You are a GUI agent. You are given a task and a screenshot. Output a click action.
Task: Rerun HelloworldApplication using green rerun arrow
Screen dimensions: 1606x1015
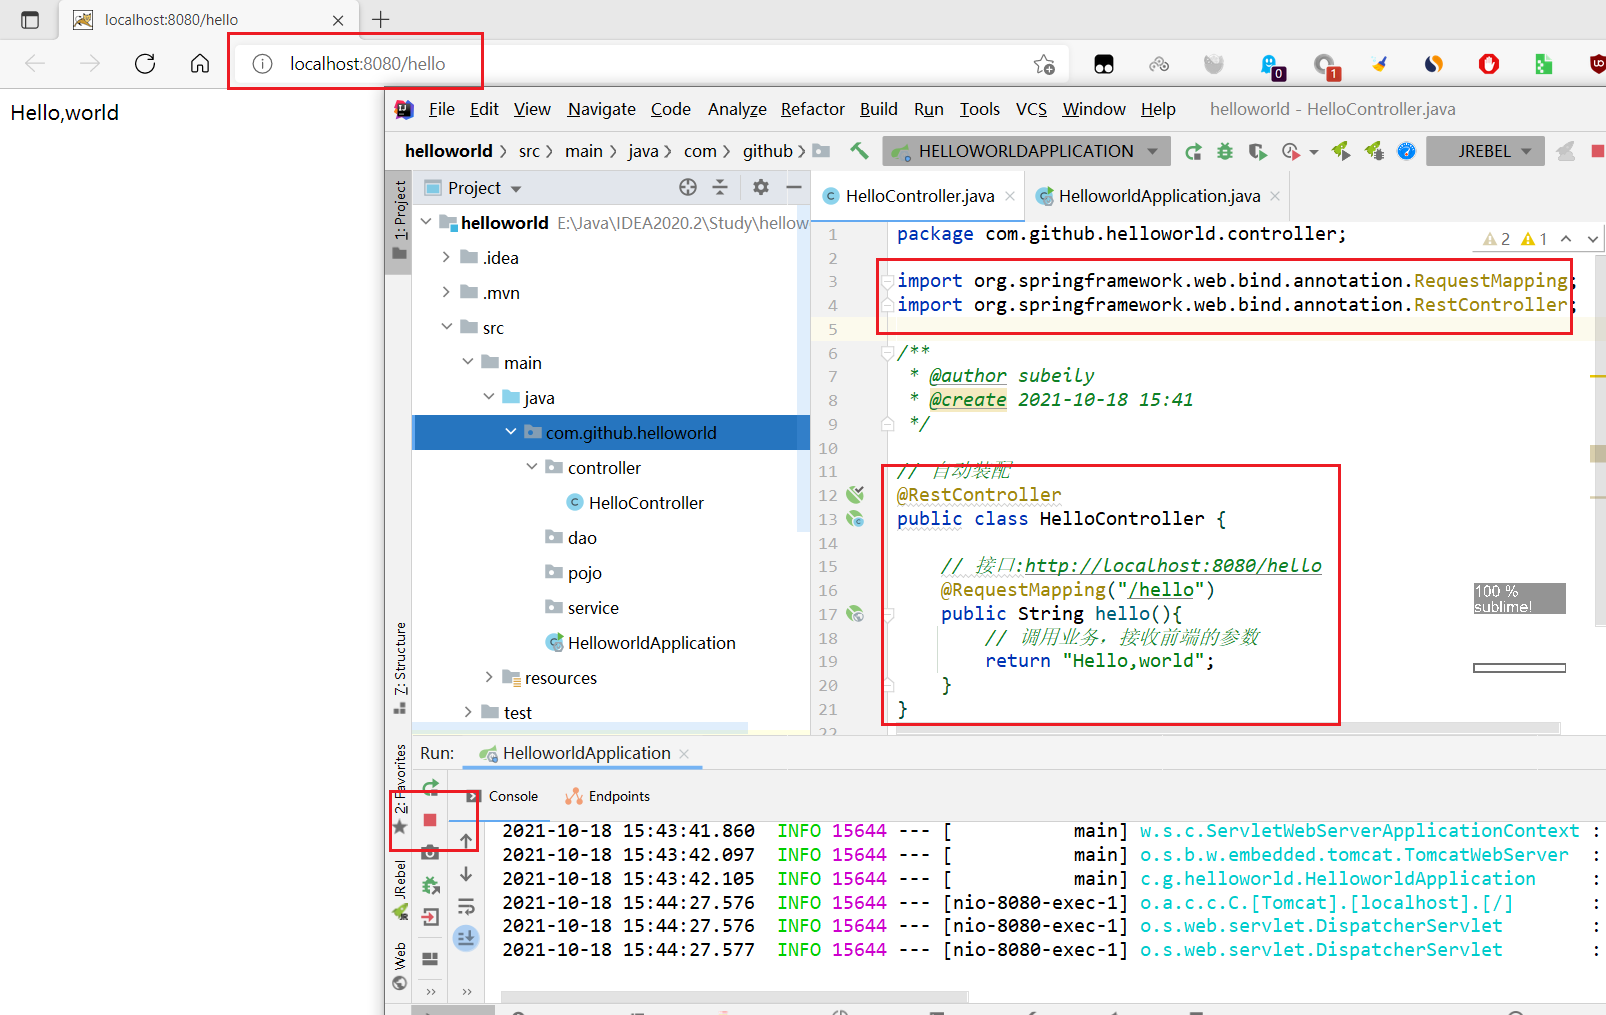point(430,787)
